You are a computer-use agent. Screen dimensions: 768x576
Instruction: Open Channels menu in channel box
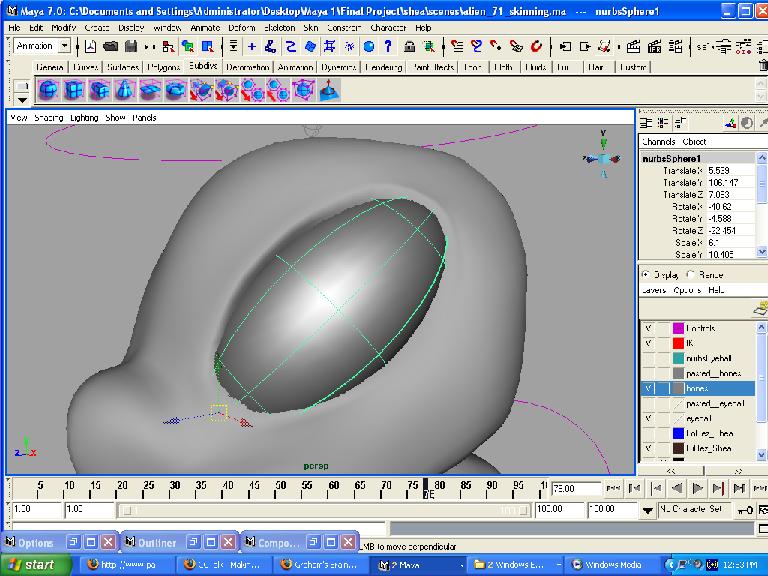pos(659,142)
